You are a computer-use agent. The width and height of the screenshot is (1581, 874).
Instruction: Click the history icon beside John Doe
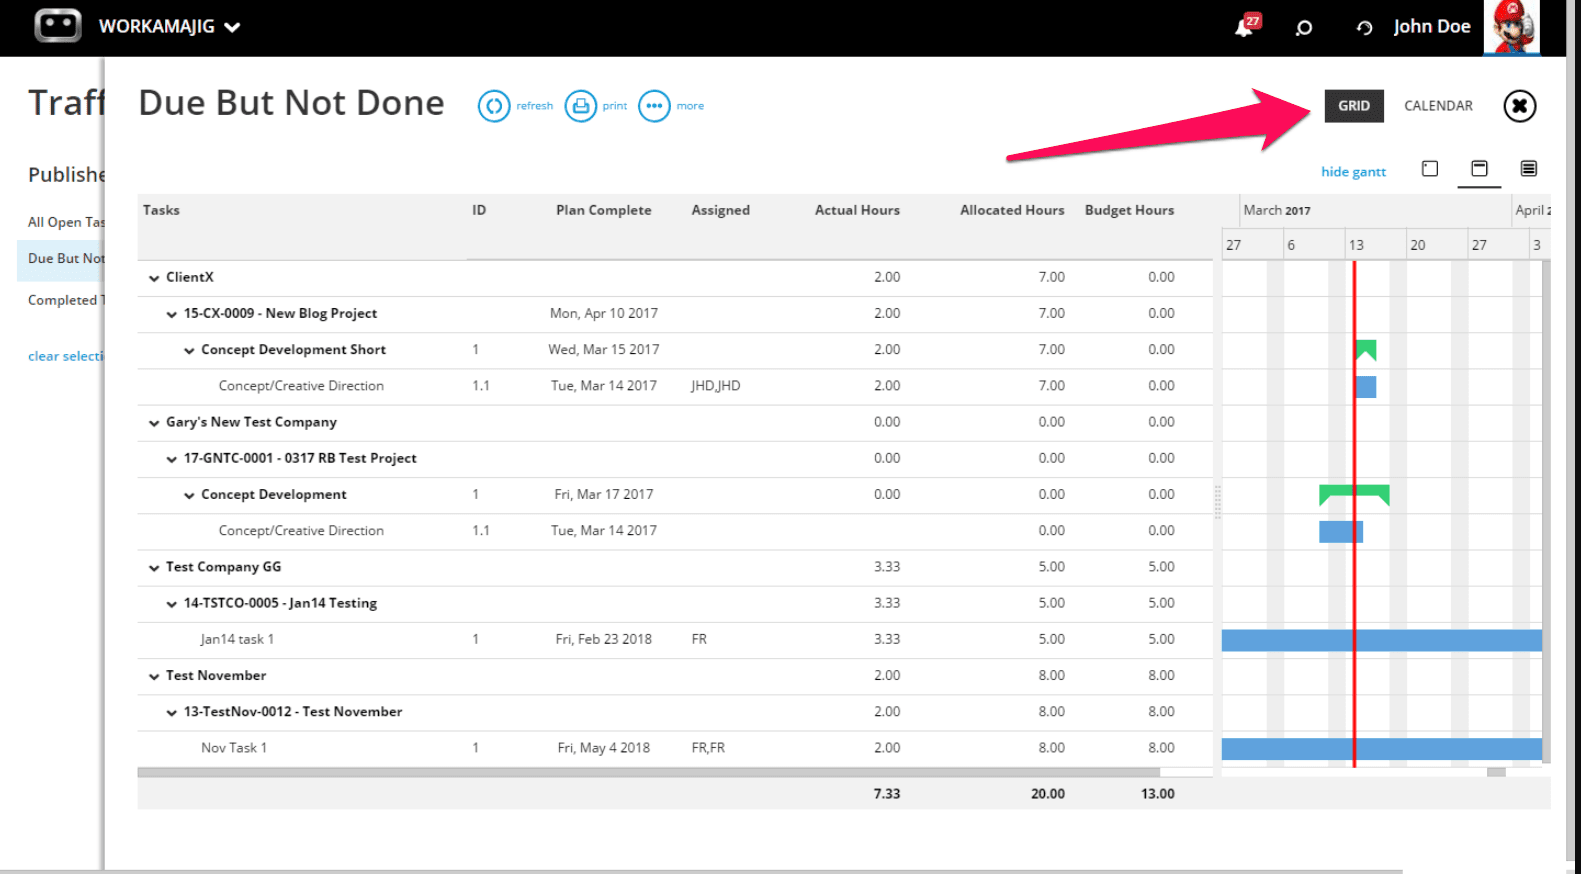coord(1364,28)
